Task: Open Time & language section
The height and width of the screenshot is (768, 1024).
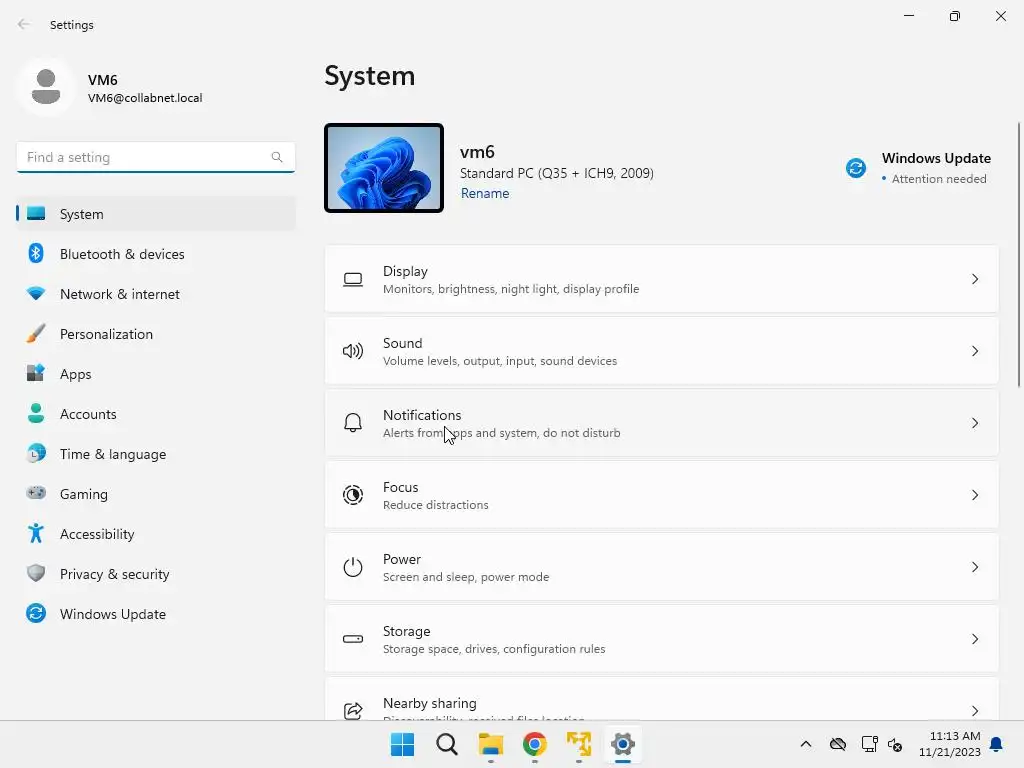Action: pyautogui.click(x=155, y=453)
